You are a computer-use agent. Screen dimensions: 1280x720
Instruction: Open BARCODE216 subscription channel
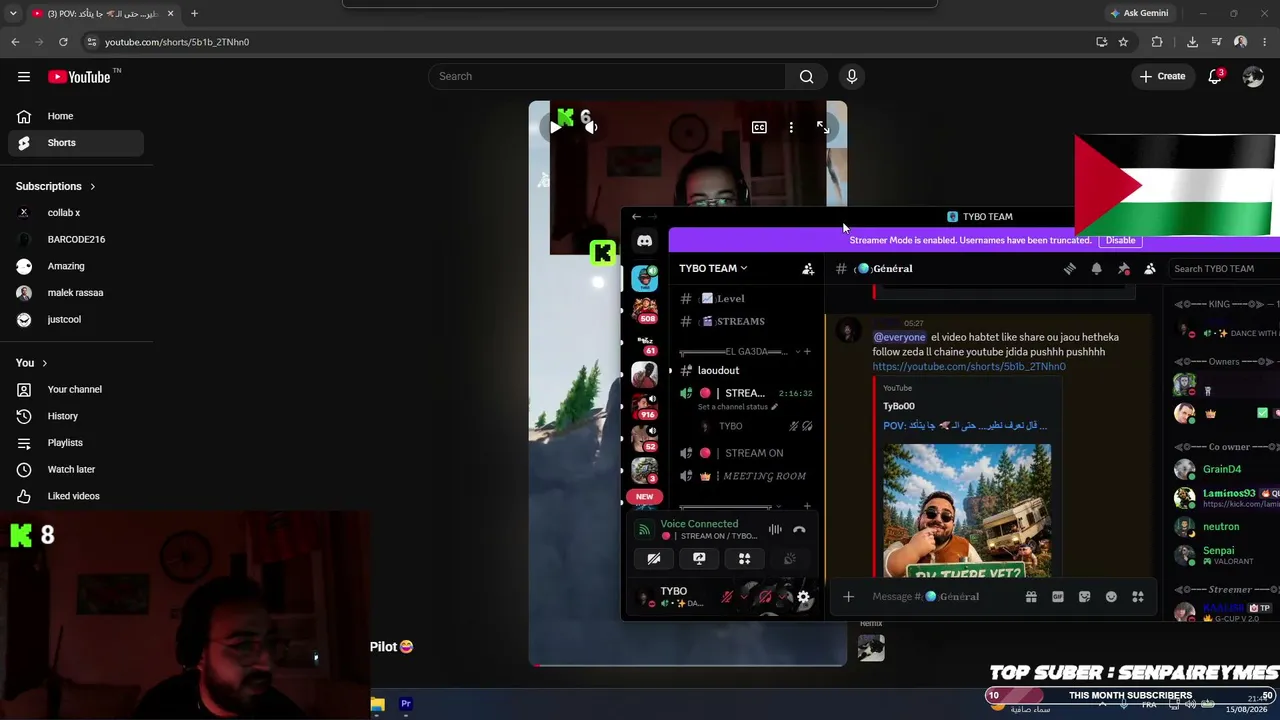76,240
